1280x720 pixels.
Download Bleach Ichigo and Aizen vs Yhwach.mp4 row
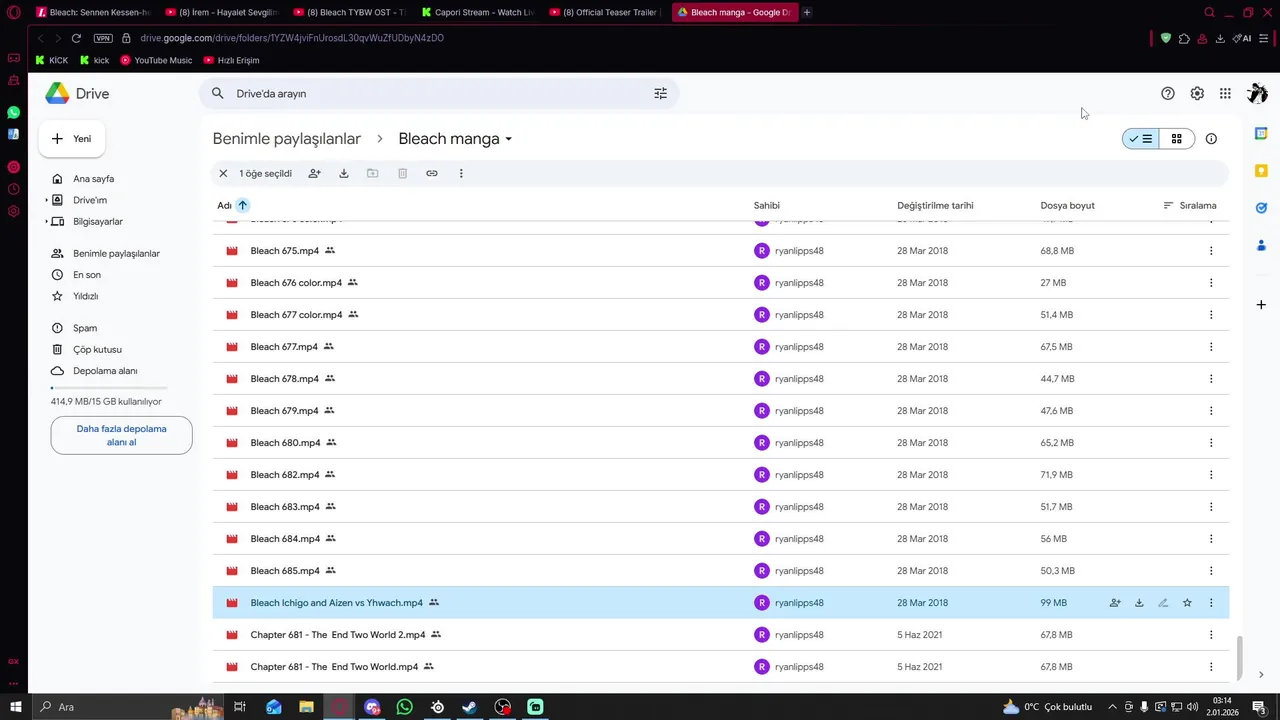(1139, 603)
